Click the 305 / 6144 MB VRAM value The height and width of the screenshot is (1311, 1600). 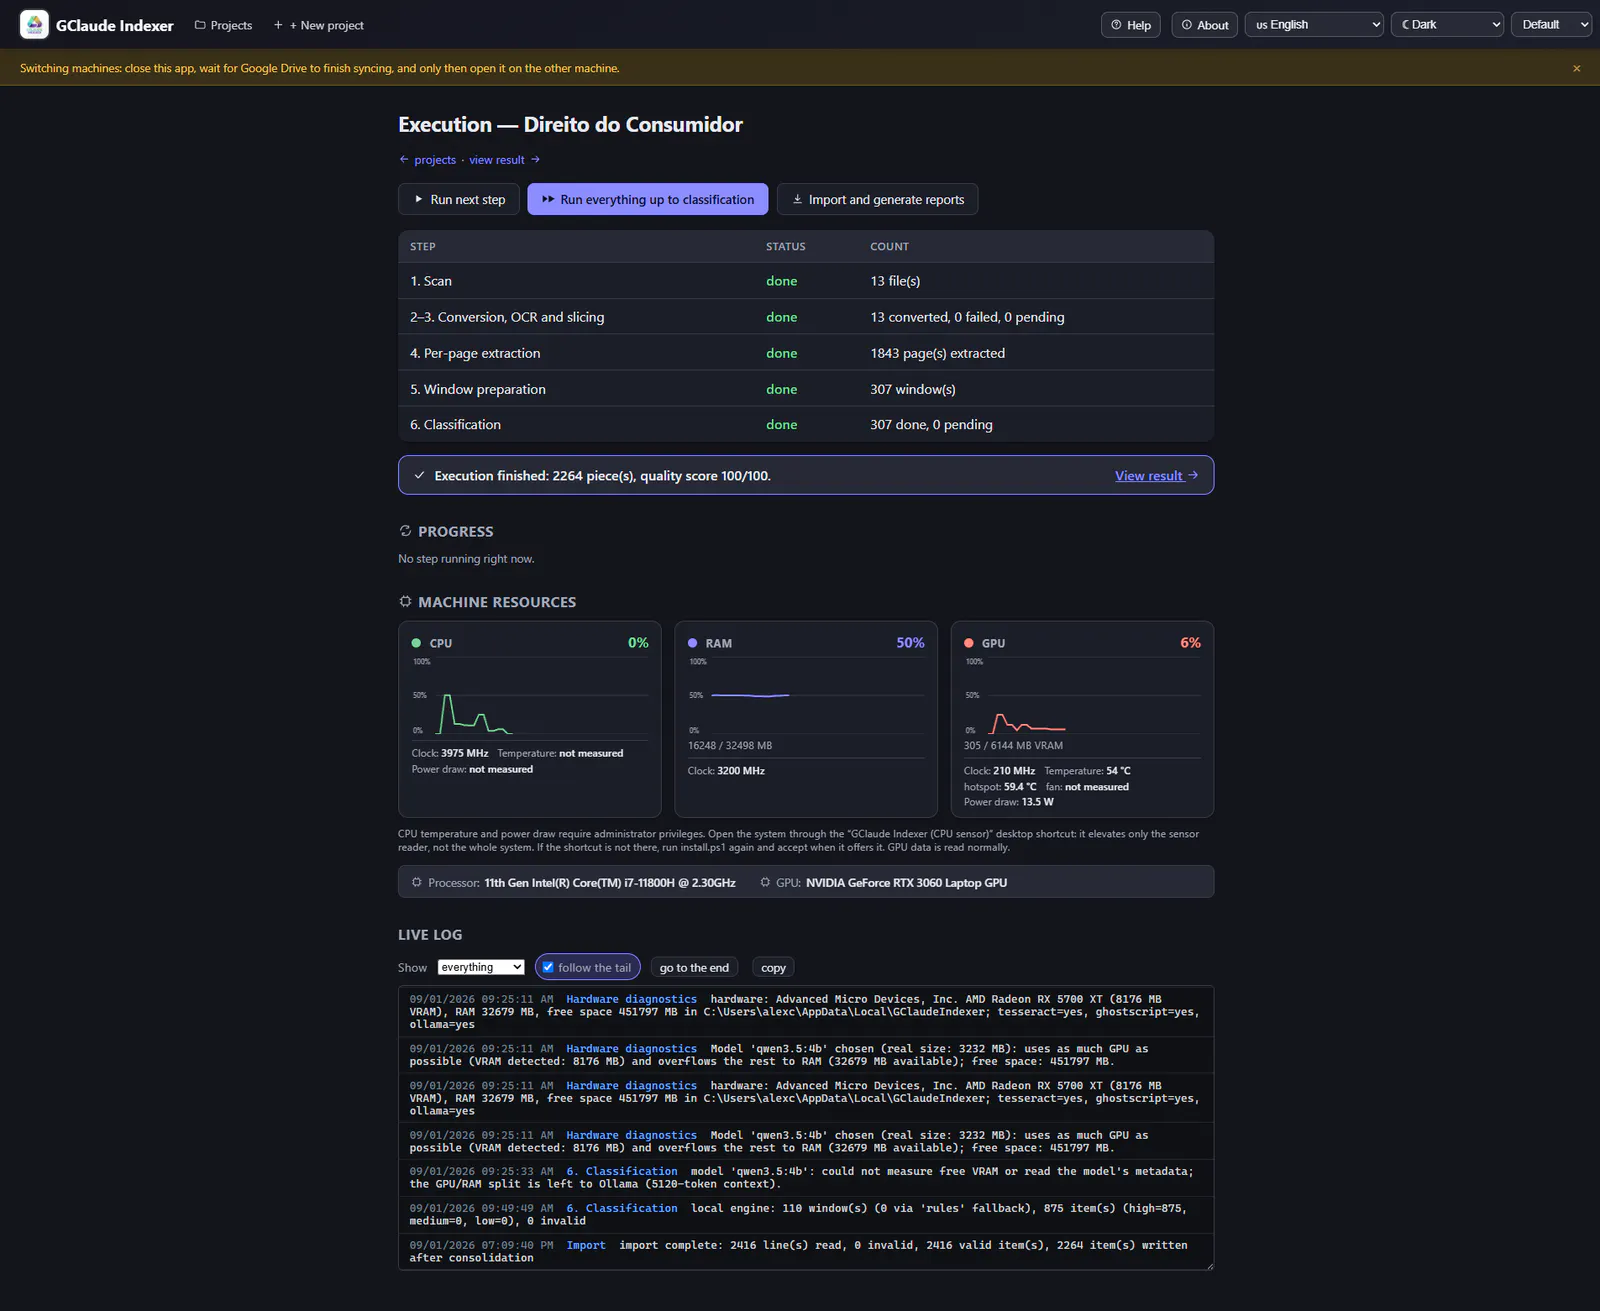(1013, 745)
